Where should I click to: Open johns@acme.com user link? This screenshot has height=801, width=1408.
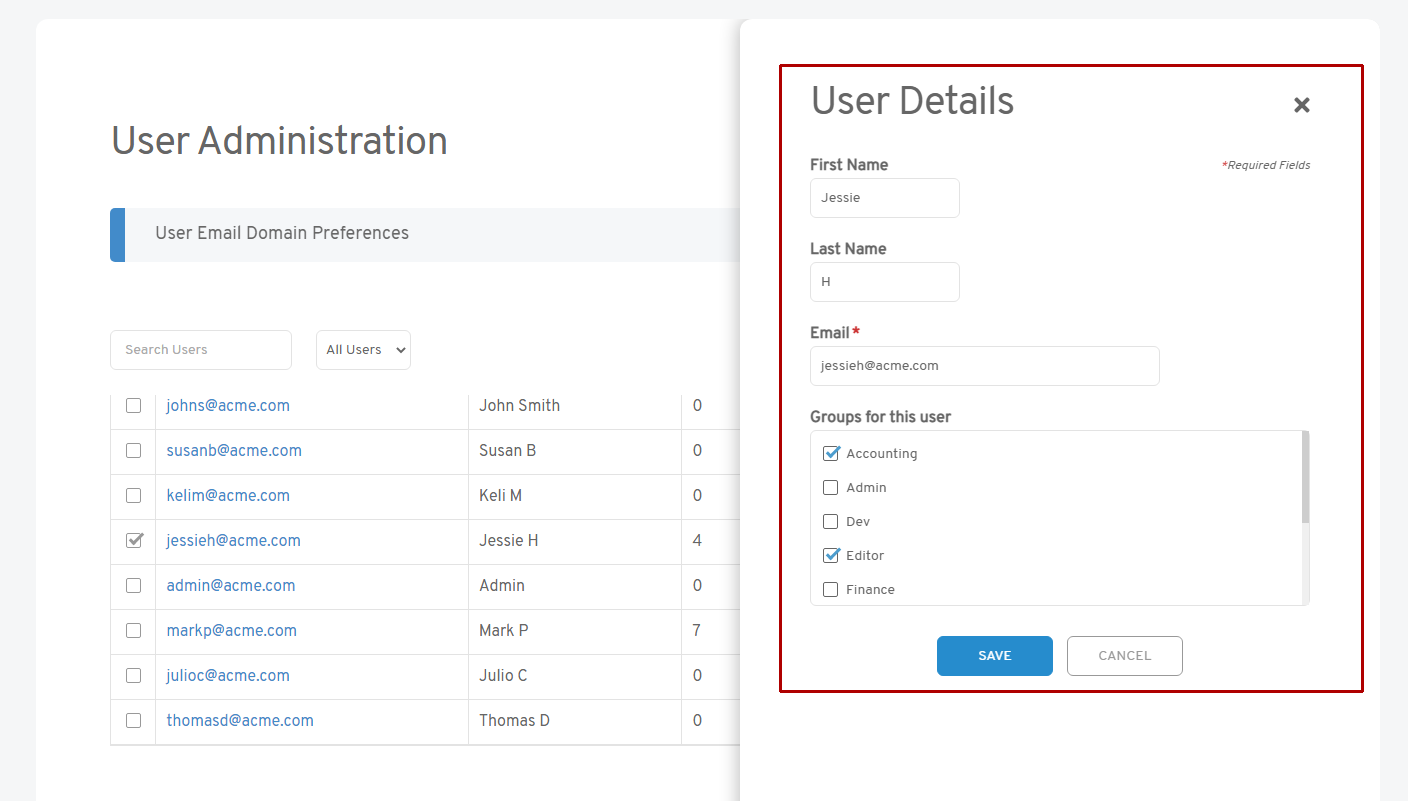228,406
